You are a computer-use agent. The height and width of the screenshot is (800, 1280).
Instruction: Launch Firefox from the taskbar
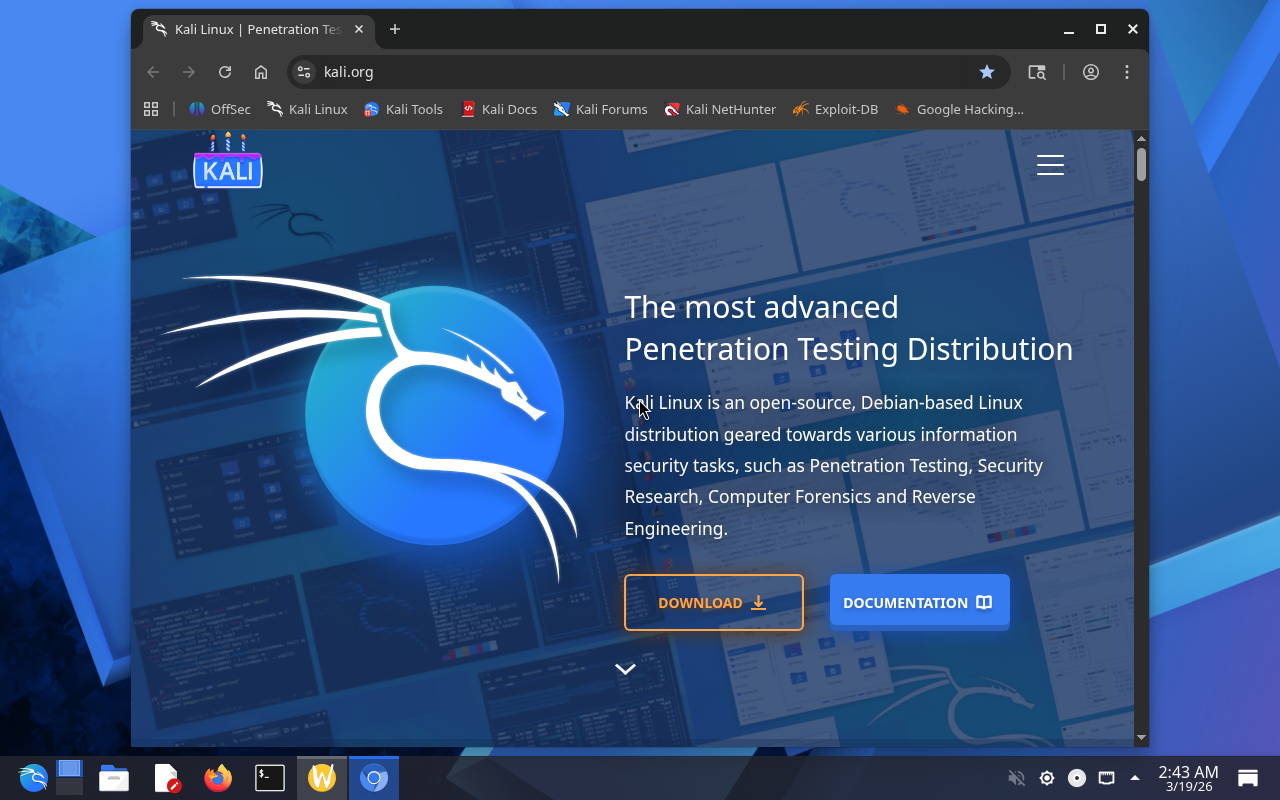[x=218, y=778]
